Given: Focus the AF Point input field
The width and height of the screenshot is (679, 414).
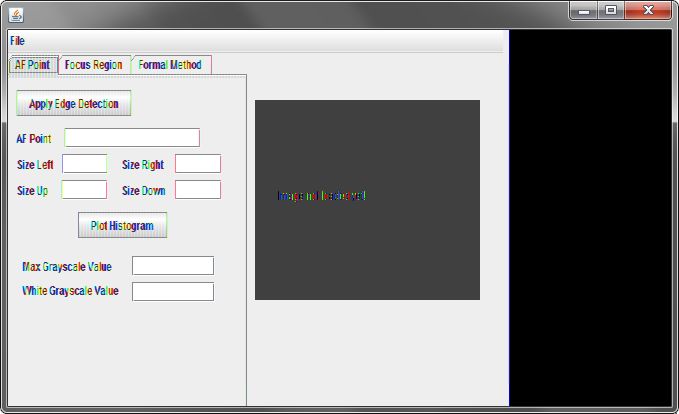Looking at the screenshot, I should click(132, 138).
